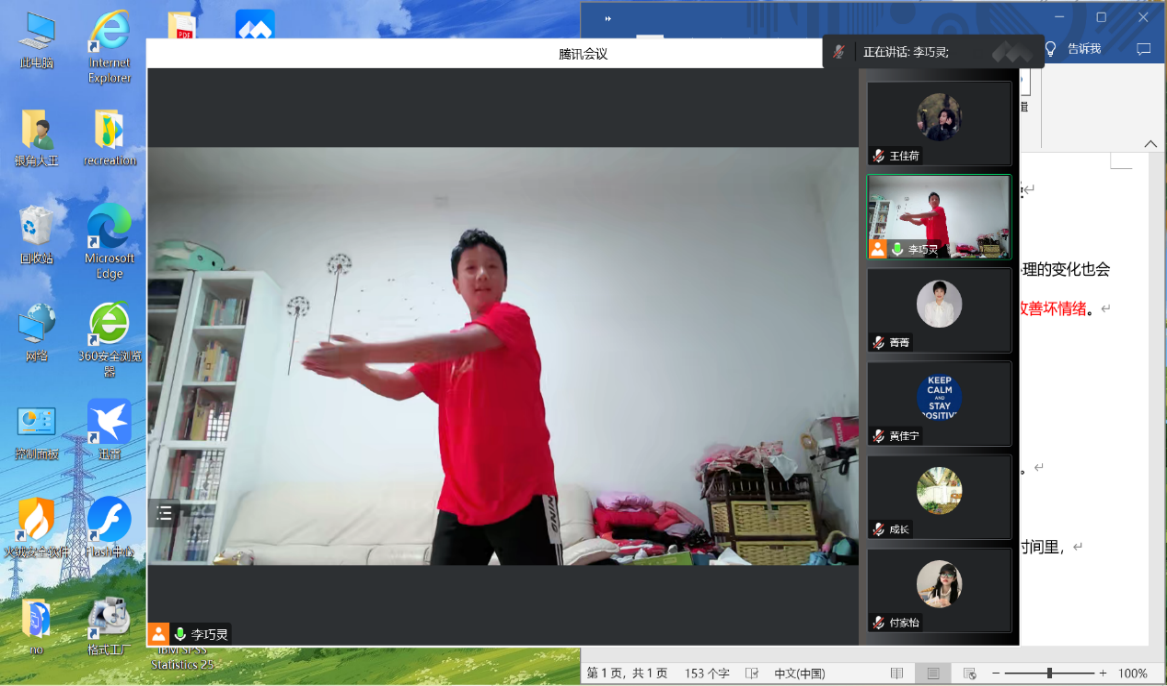
Task: Click the 正在讲话: 李巧灵 speaking indicator text
Action: click(906, 52)
